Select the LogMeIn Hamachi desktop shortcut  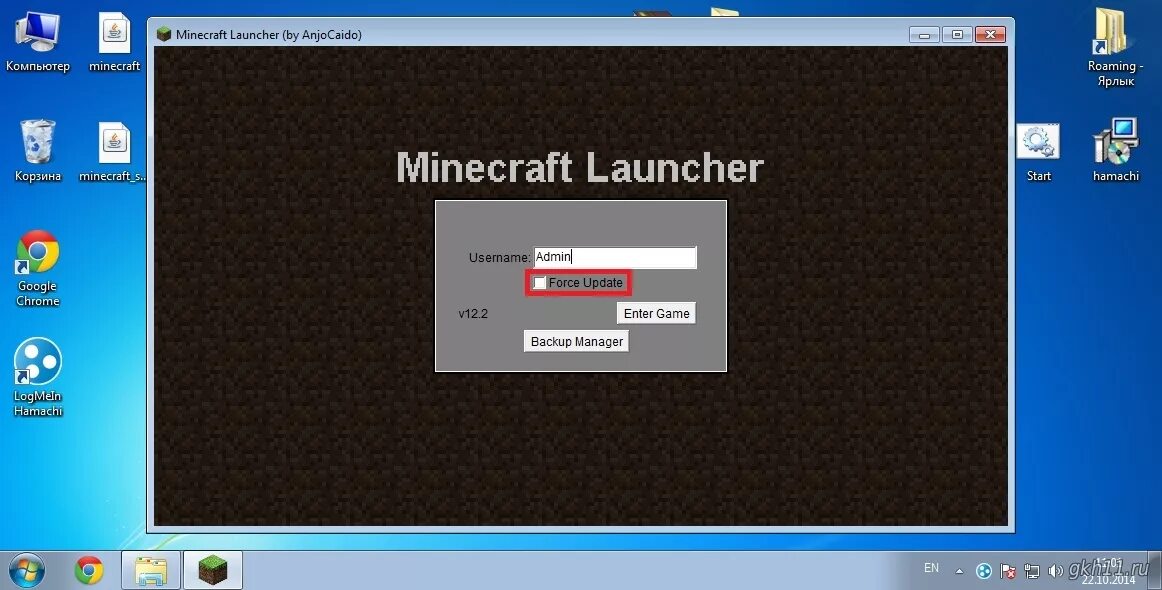38,377
